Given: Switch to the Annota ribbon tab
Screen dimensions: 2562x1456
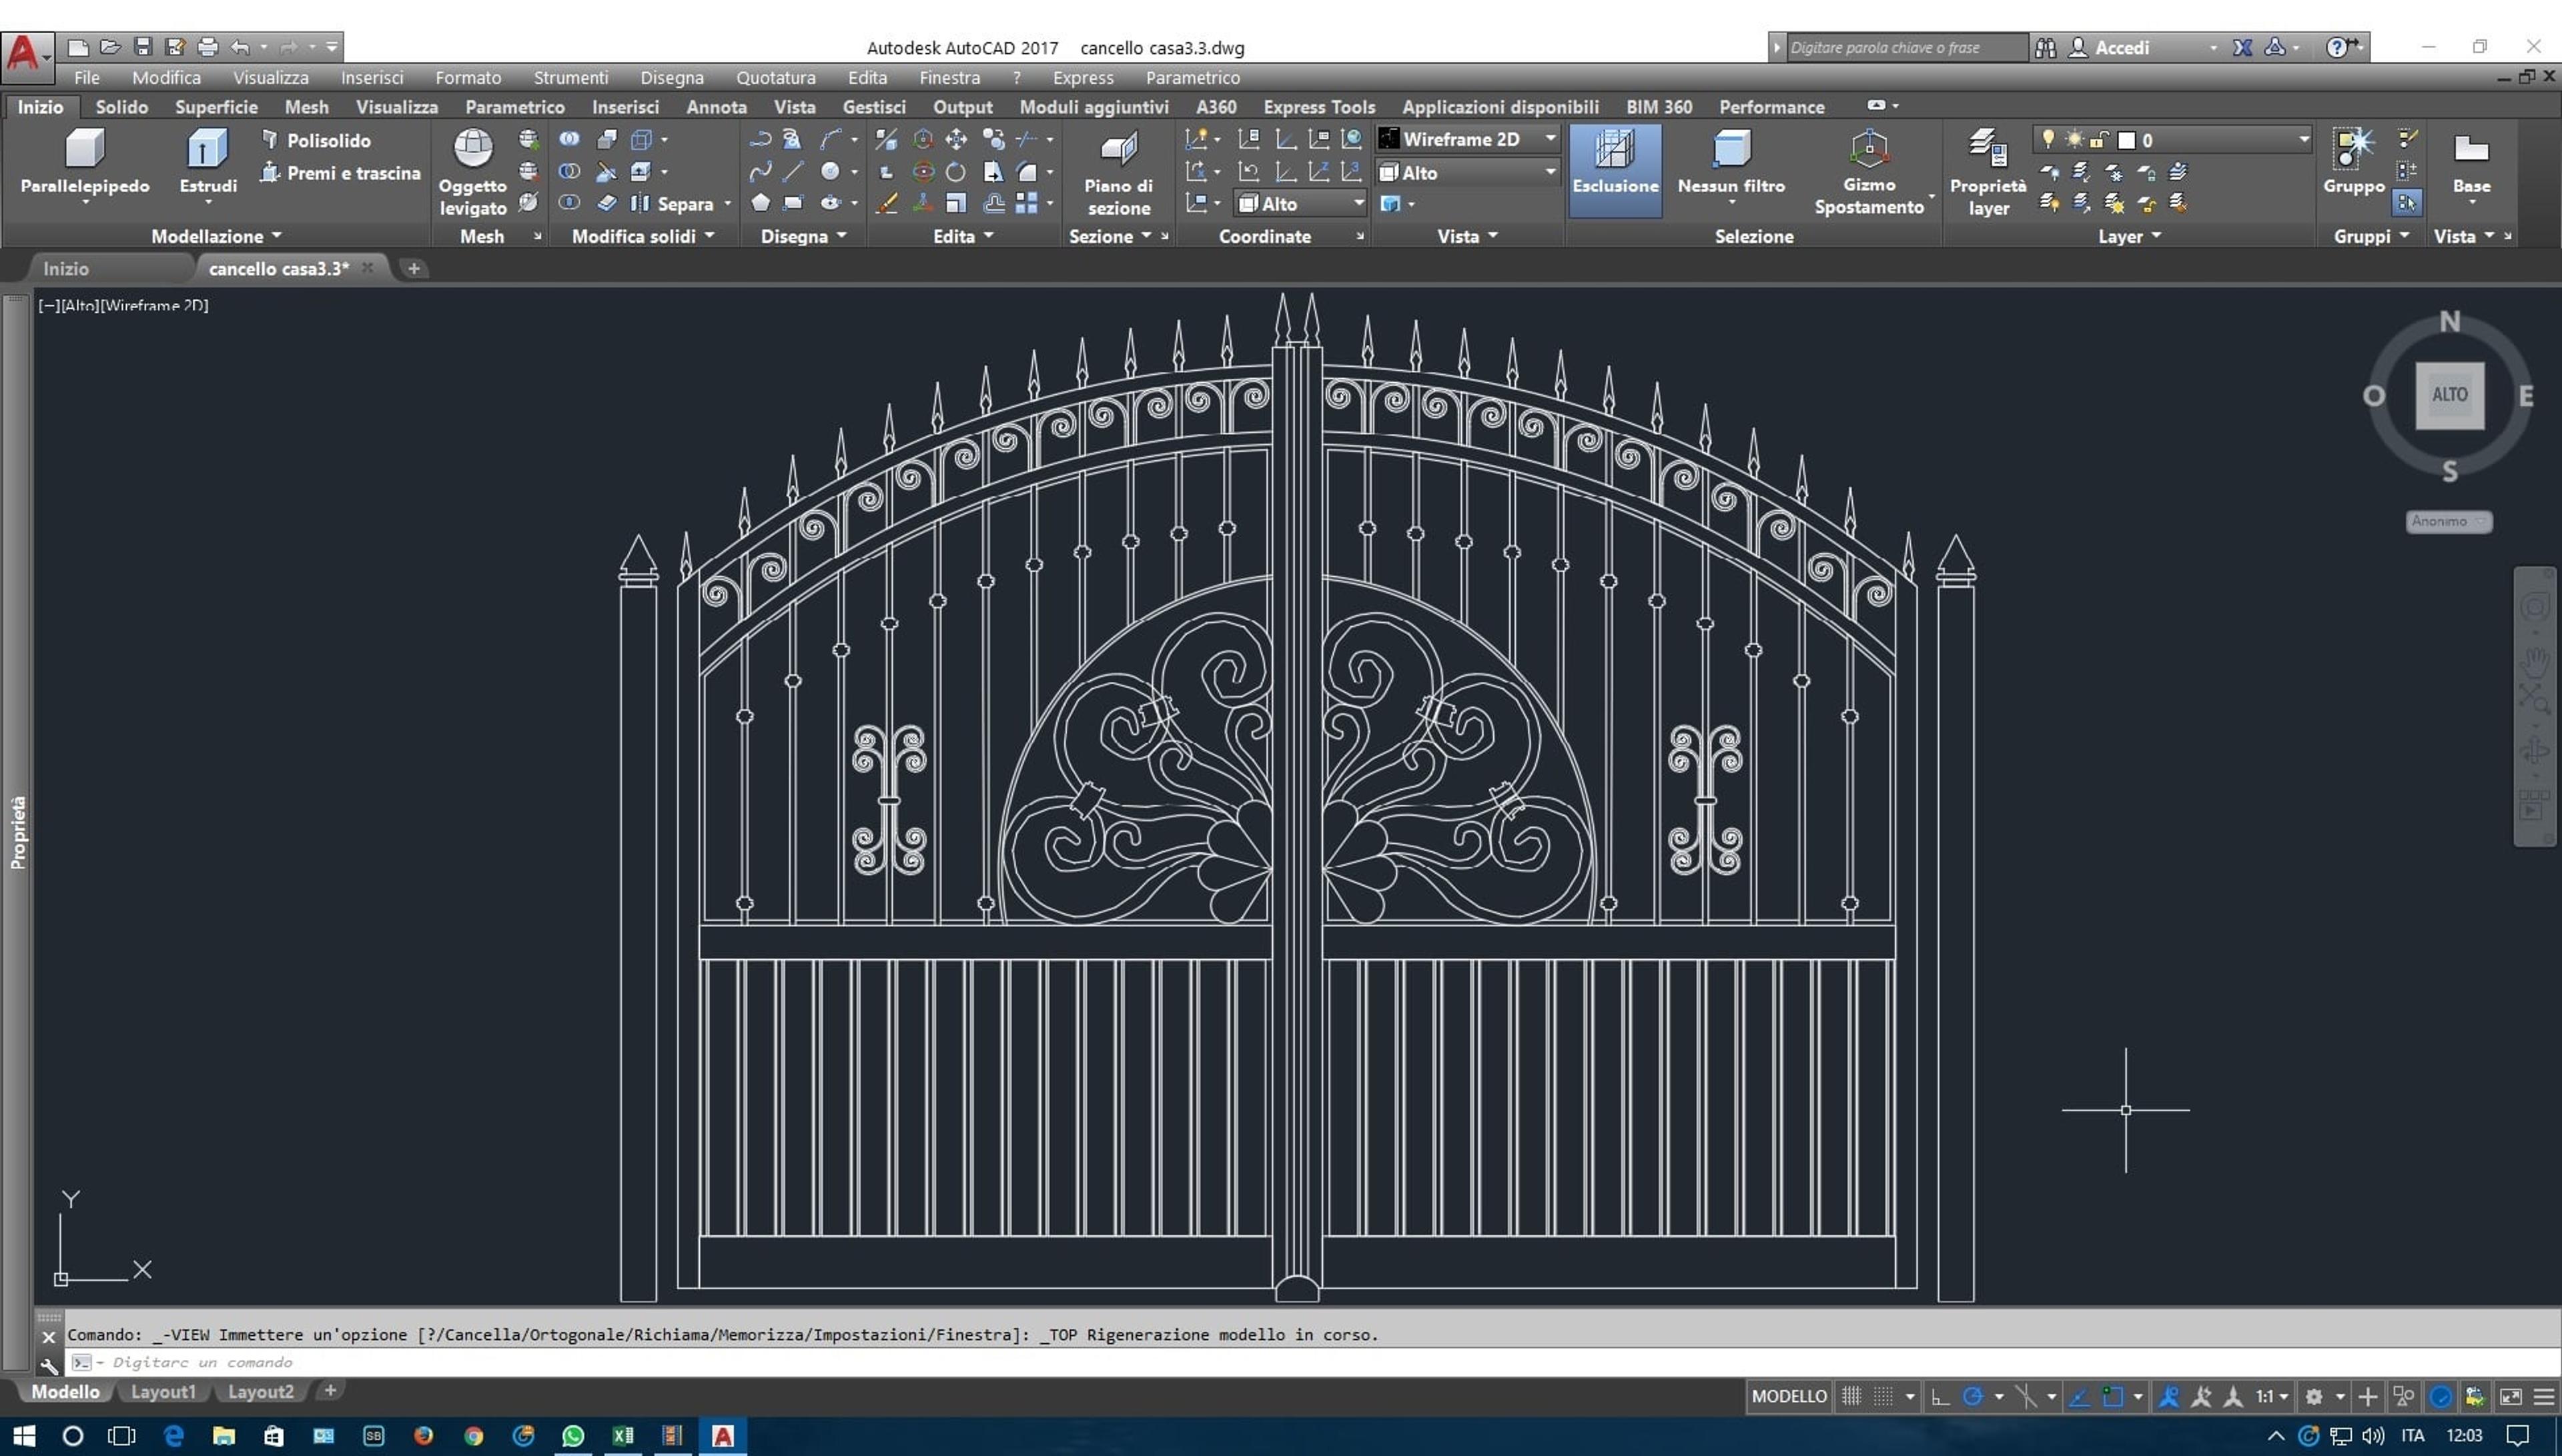Looking at the screenshot, I should 716,106.
